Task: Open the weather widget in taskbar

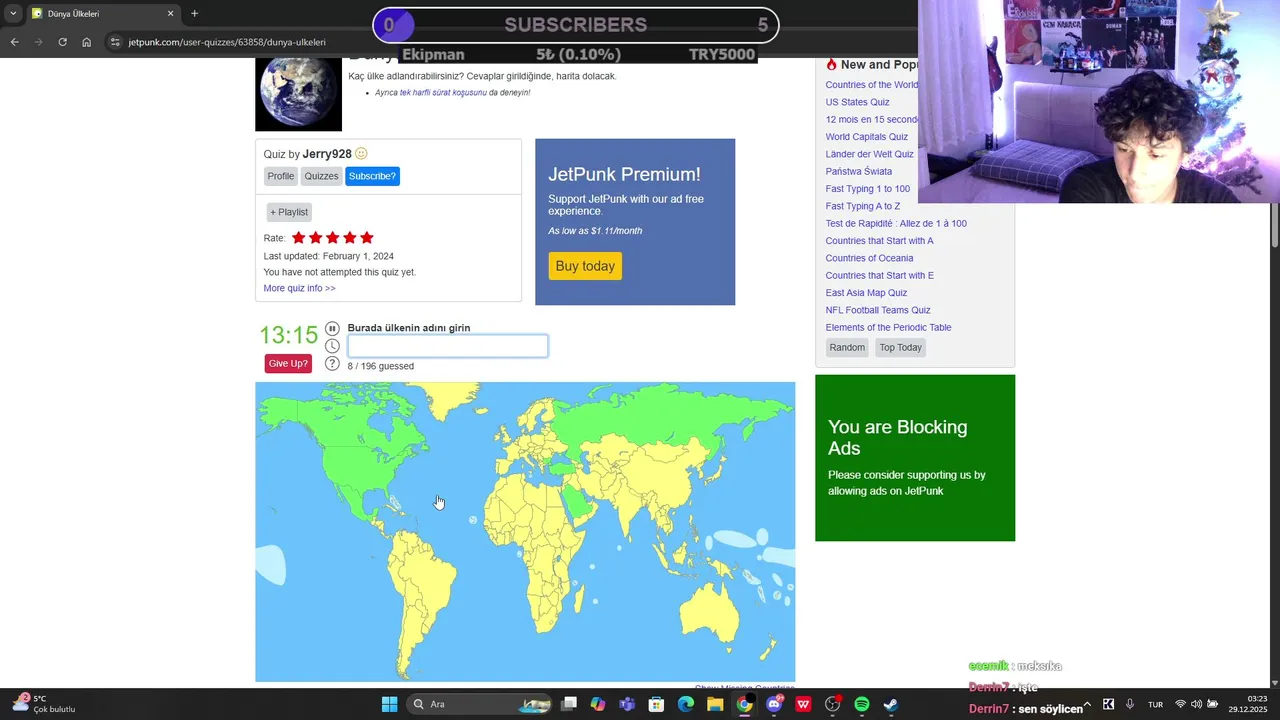Action: pos(45,704)
